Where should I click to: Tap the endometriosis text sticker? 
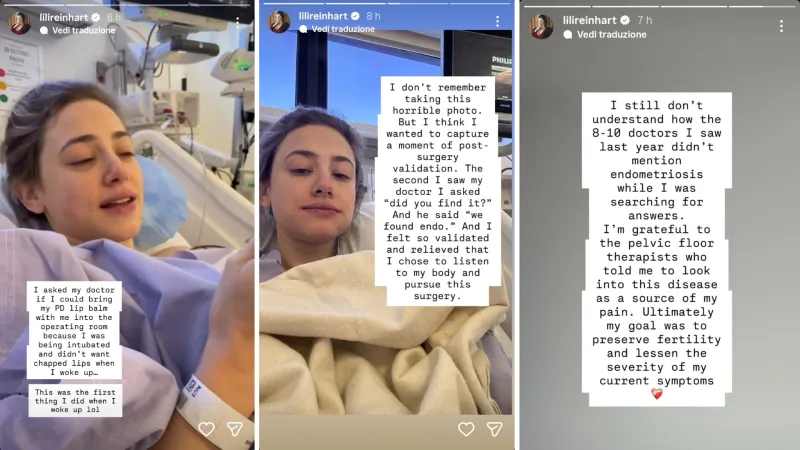[657, 249]
